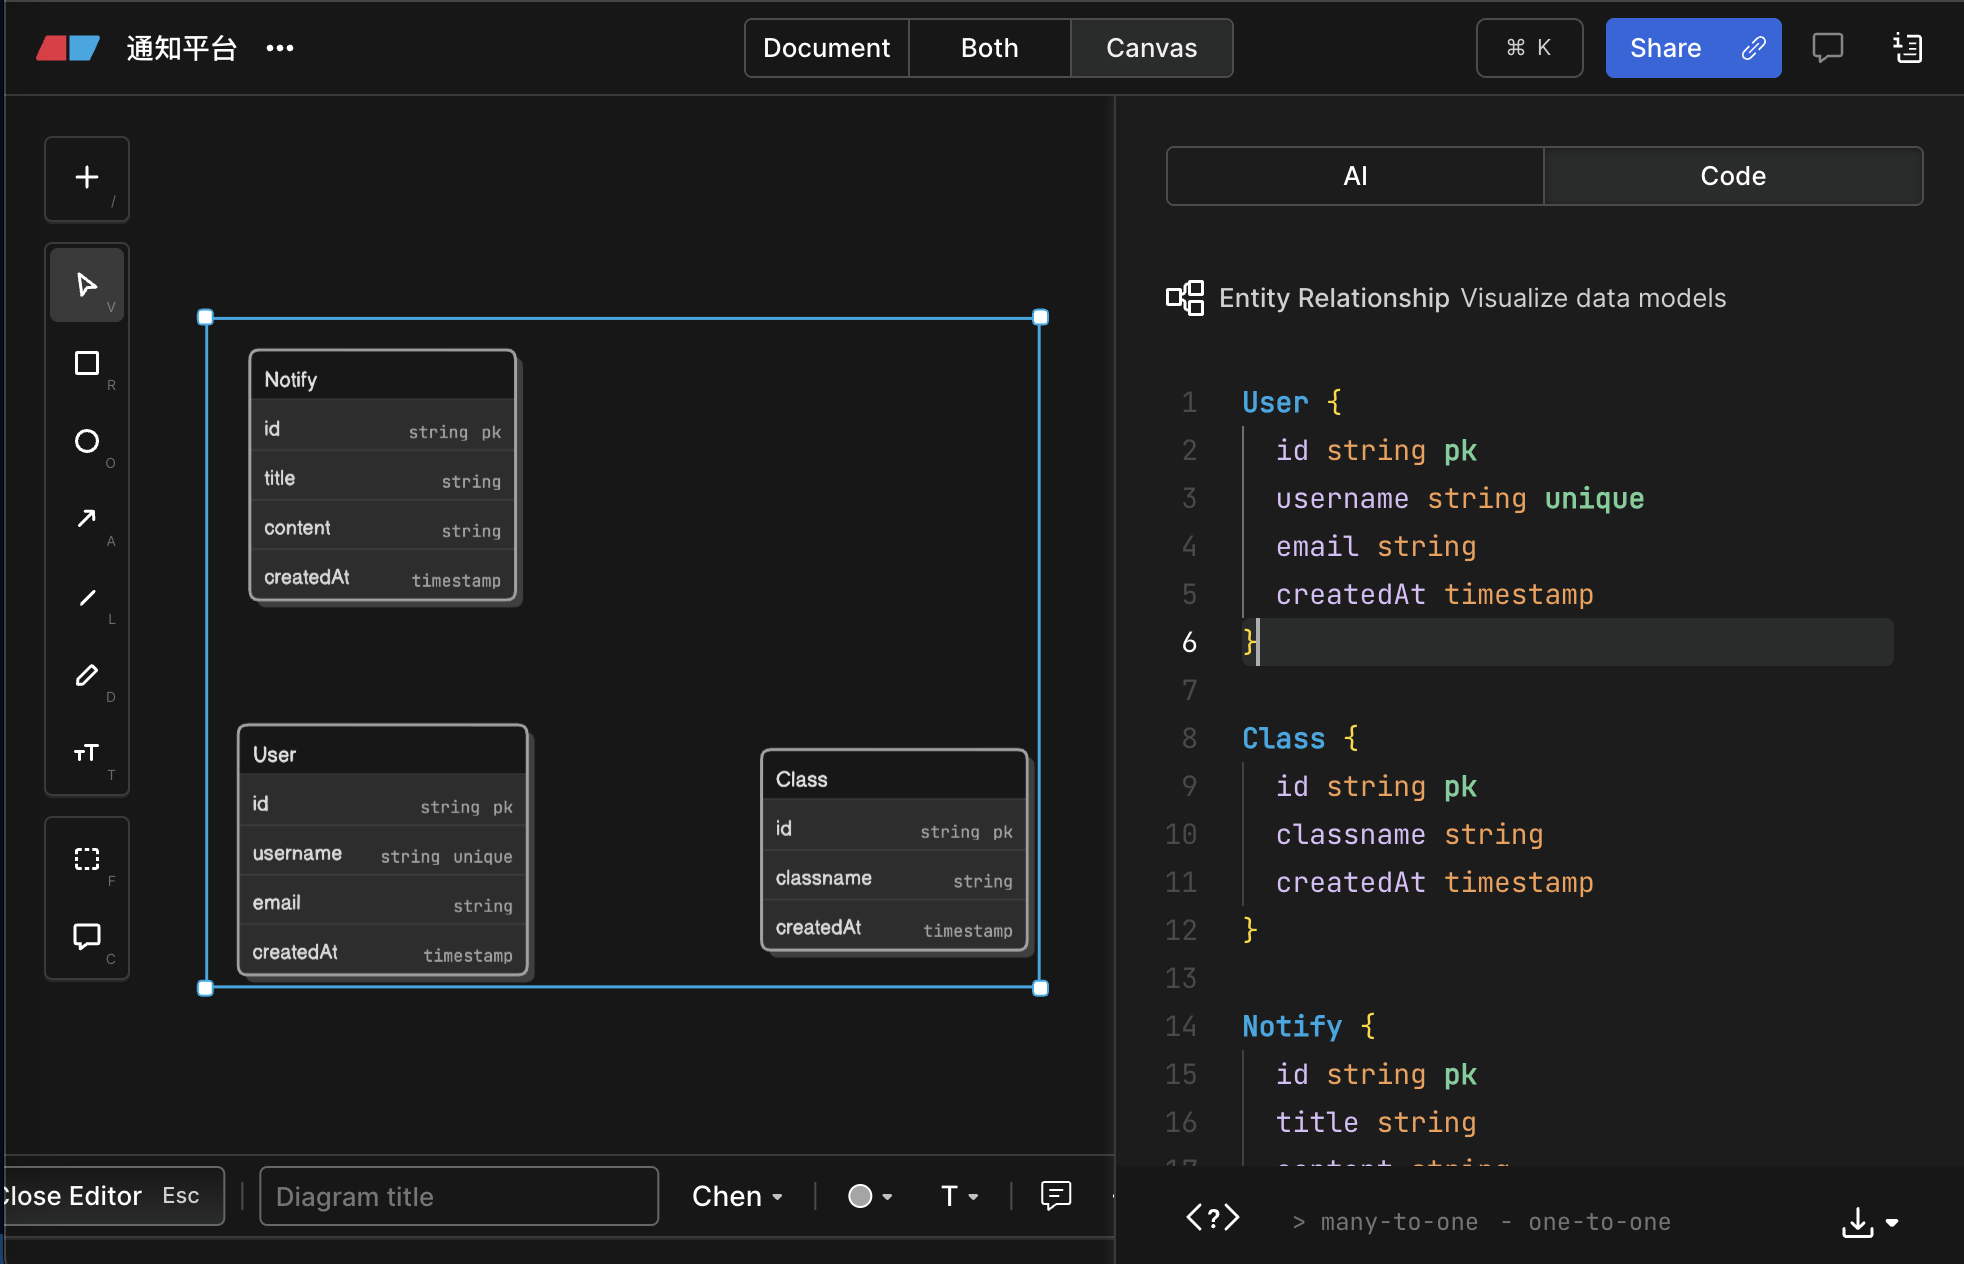The height and width of the screenshot is (1264, 1964).
Task: Click the plus insert button
Action: [87, 178]
